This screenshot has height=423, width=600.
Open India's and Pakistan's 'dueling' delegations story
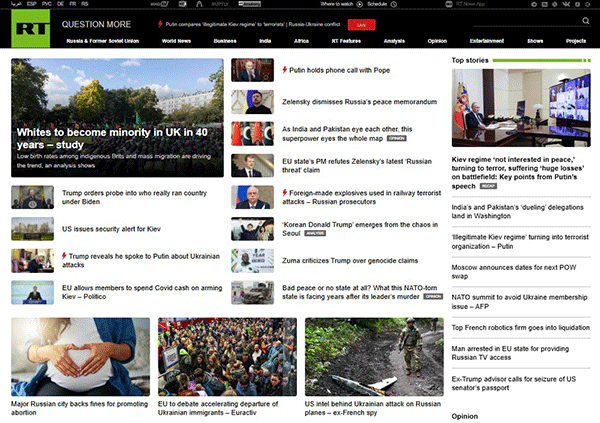(517, 211)
